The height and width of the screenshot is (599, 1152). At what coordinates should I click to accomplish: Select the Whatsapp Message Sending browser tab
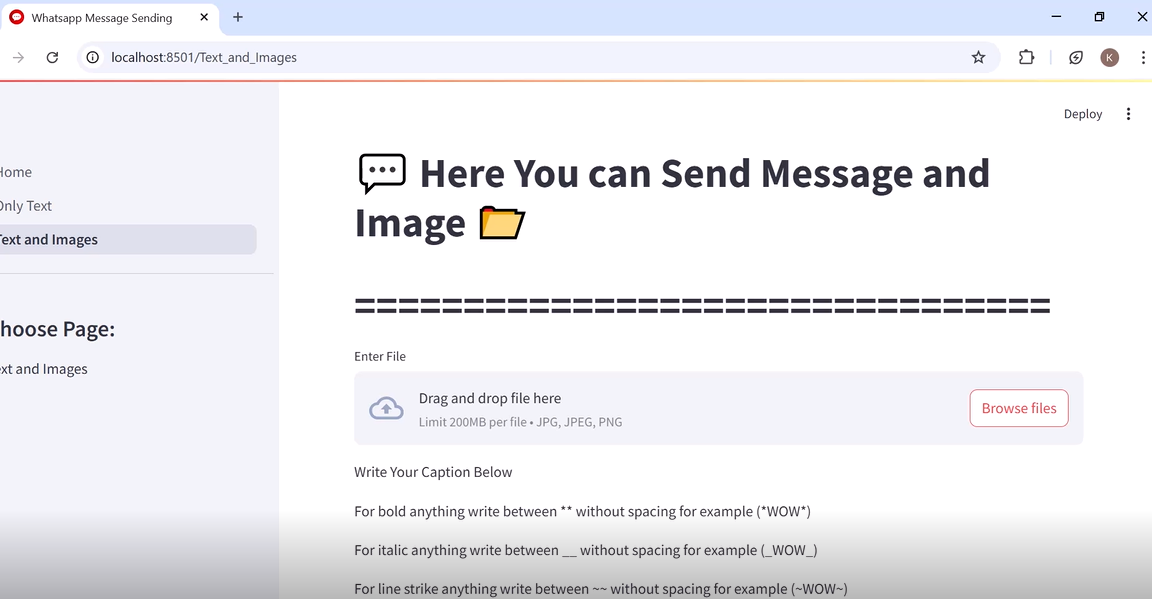pos(109,18)
